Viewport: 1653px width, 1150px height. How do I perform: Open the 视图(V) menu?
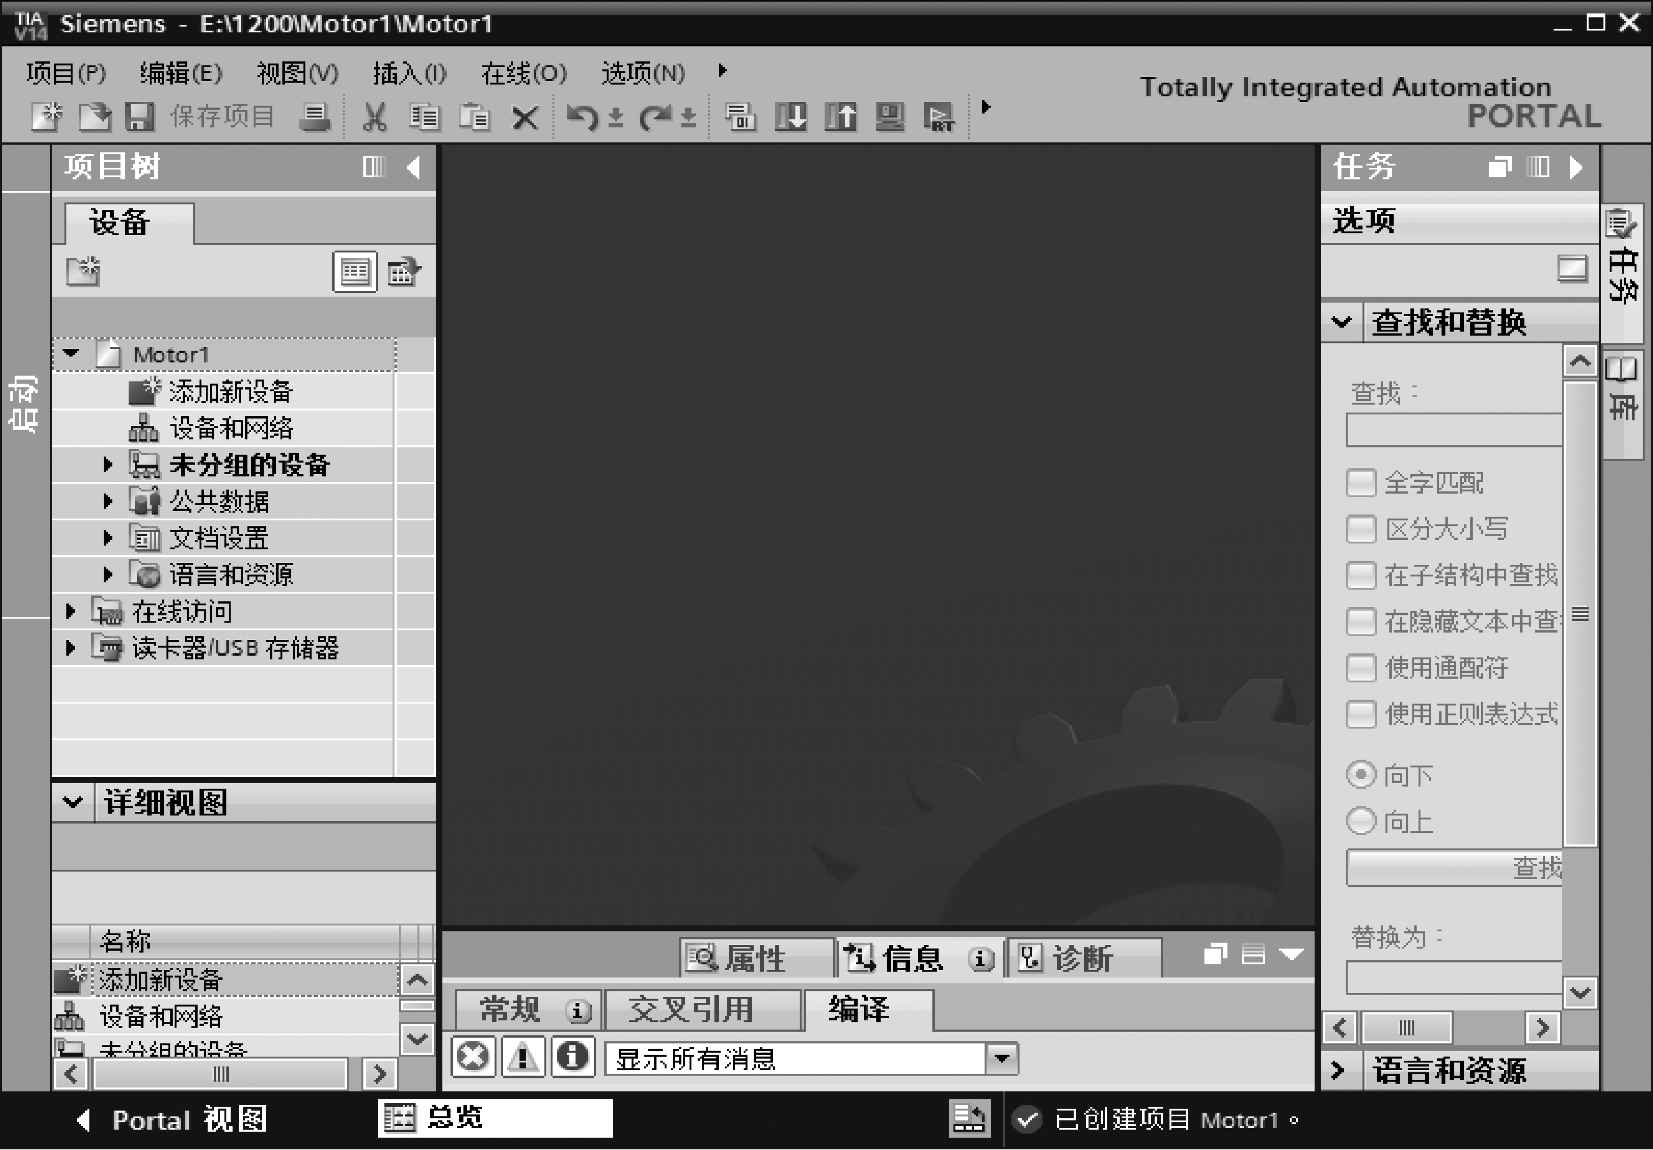pyautogui.click(x=298, y=73)
